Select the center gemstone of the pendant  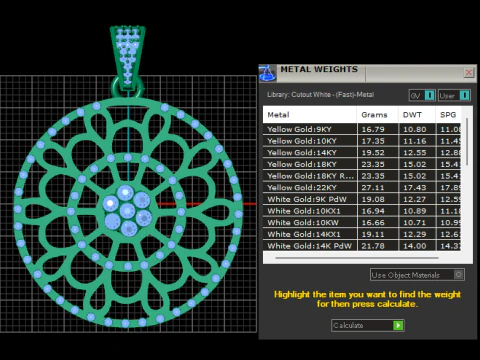coord(127,211)
